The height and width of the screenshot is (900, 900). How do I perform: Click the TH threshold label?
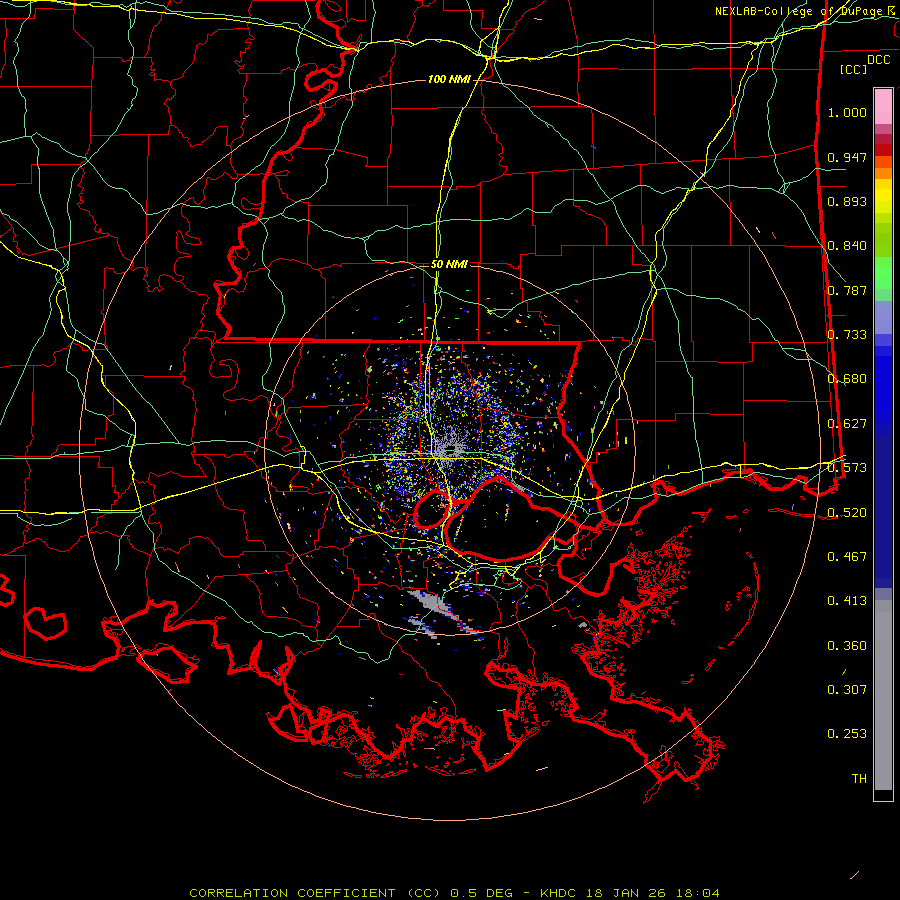(859, 779)
